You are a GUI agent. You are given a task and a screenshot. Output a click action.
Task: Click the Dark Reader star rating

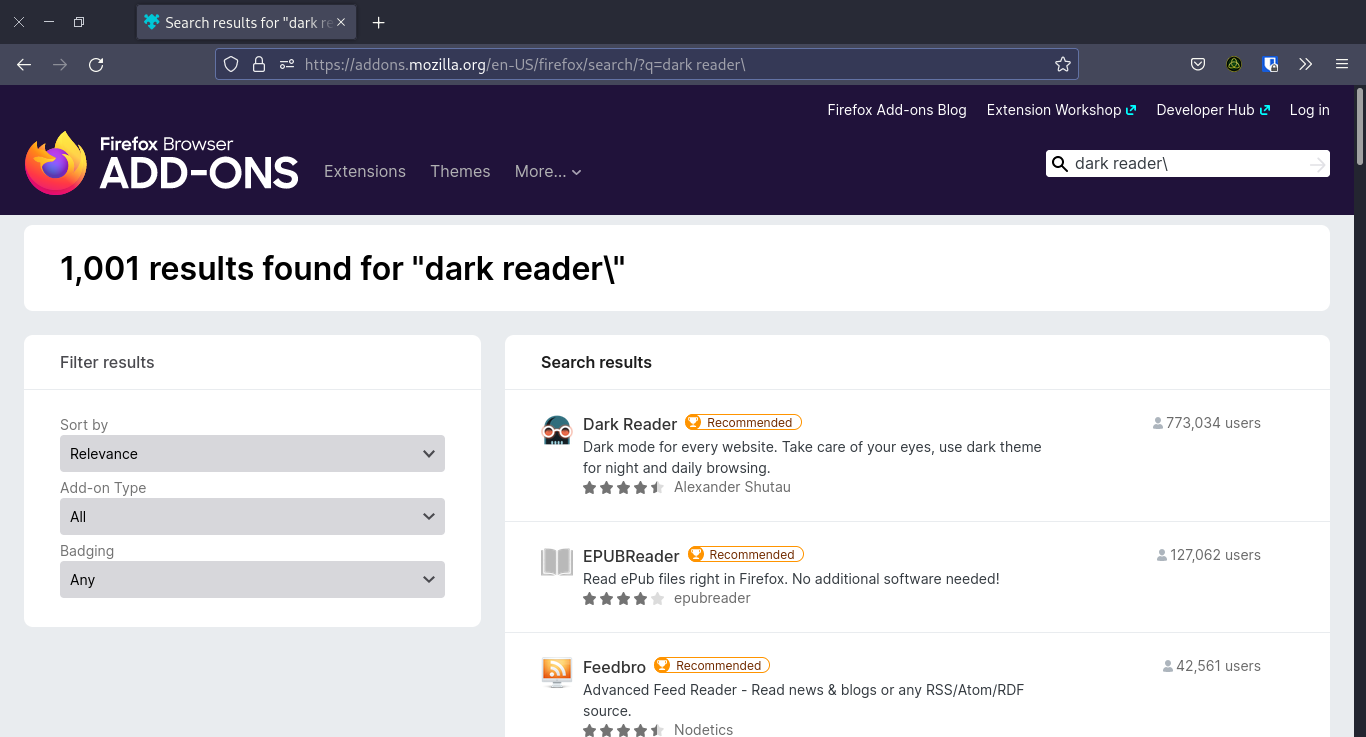point(624,488)
